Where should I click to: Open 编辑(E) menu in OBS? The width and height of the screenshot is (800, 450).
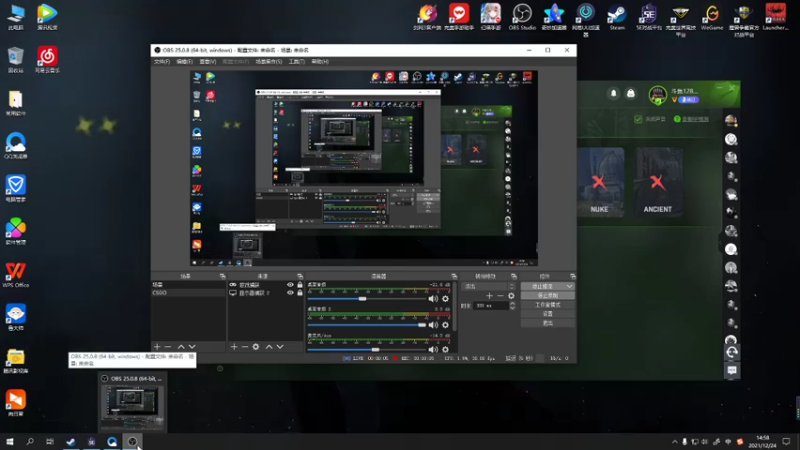(x=184, y=61)
